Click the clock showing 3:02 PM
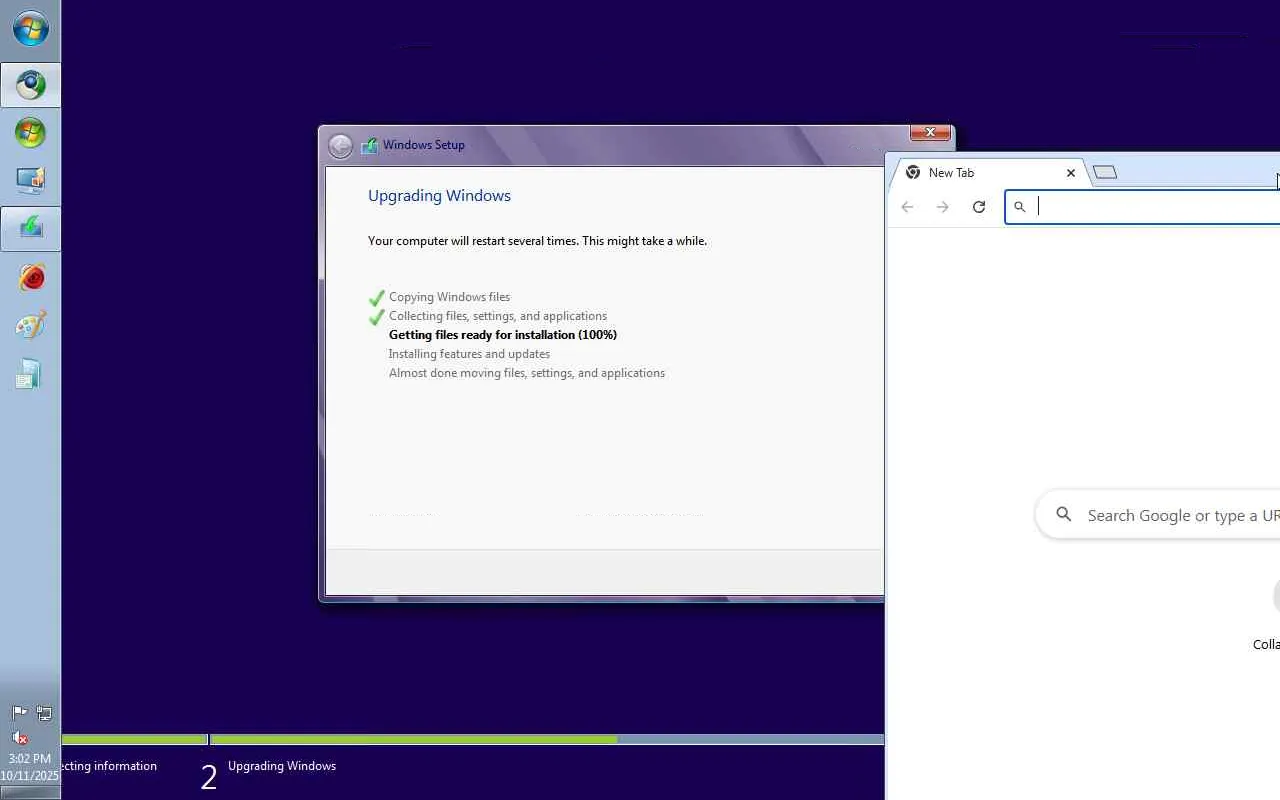1280x800 pixels. coord(30,759)
